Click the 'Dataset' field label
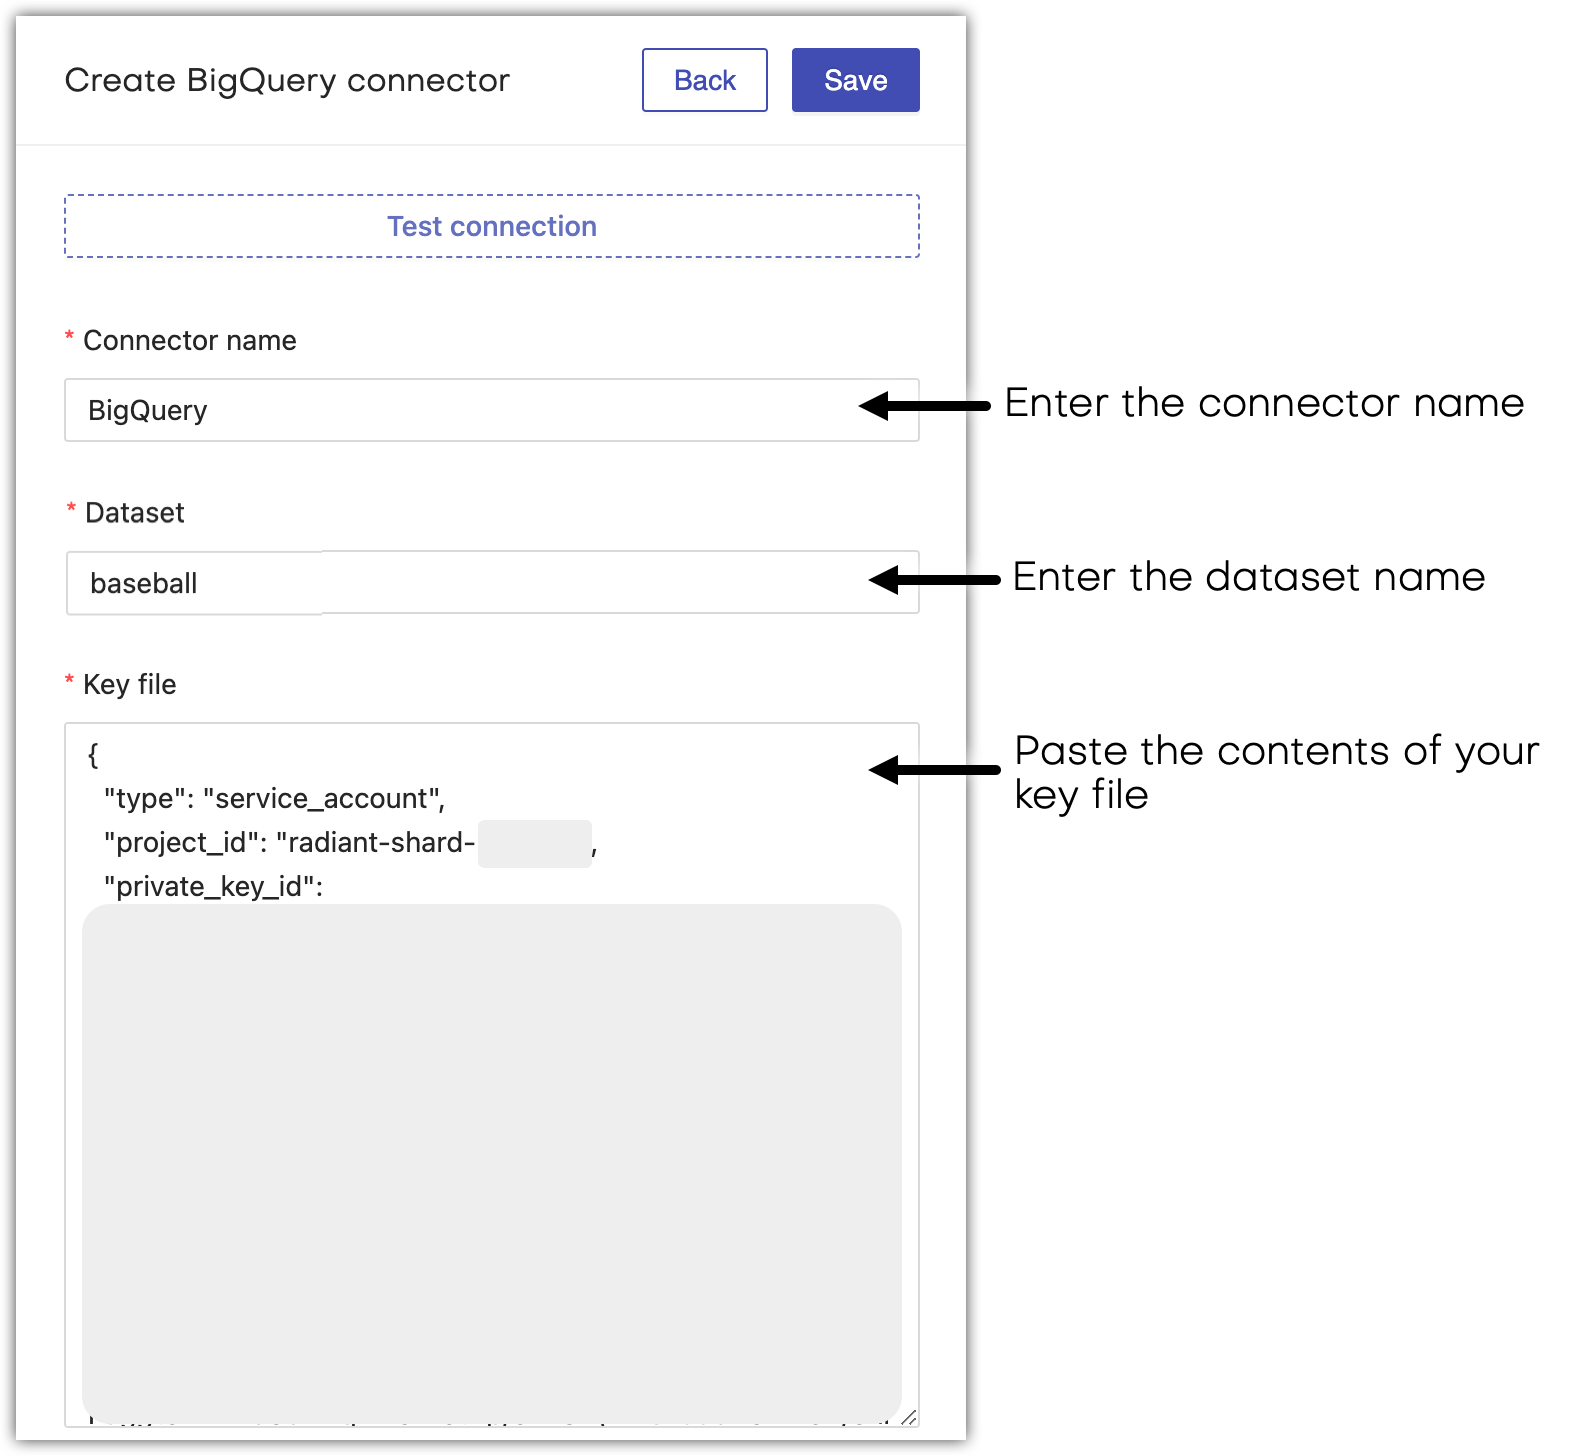 135,512
